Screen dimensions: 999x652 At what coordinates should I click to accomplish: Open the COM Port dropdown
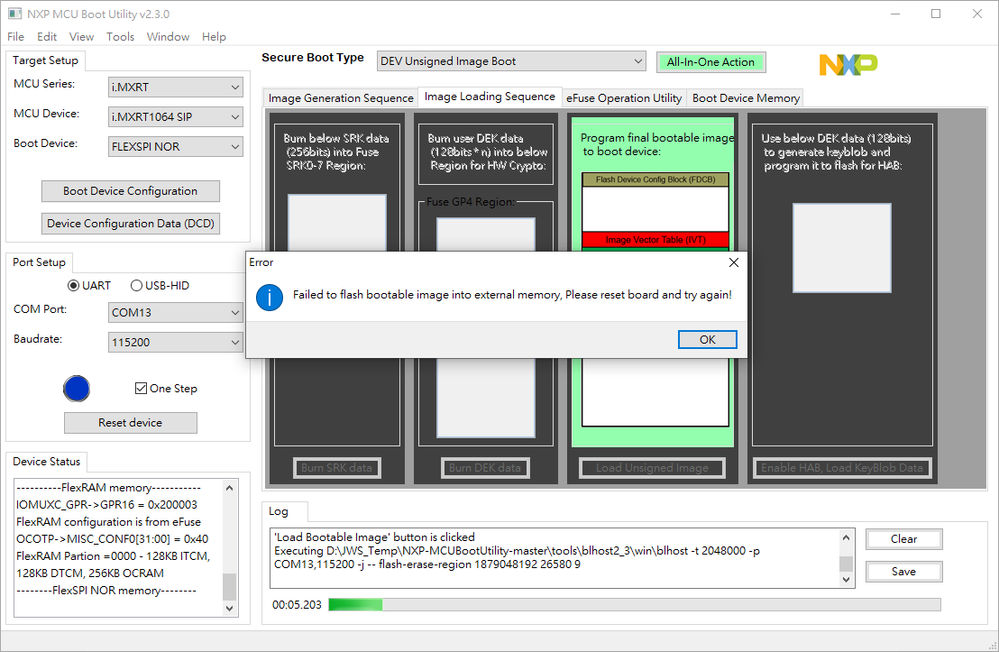pos(175,312)
